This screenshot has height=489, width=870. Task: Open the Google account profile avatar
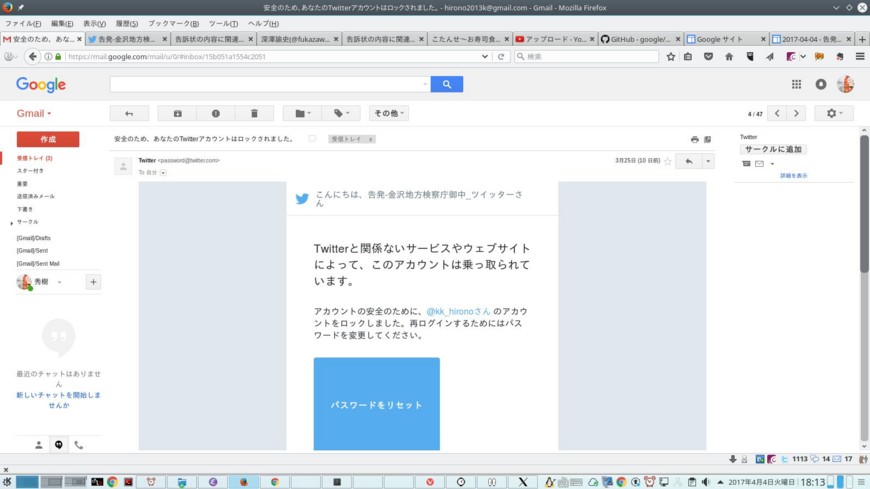pos(846,84)
